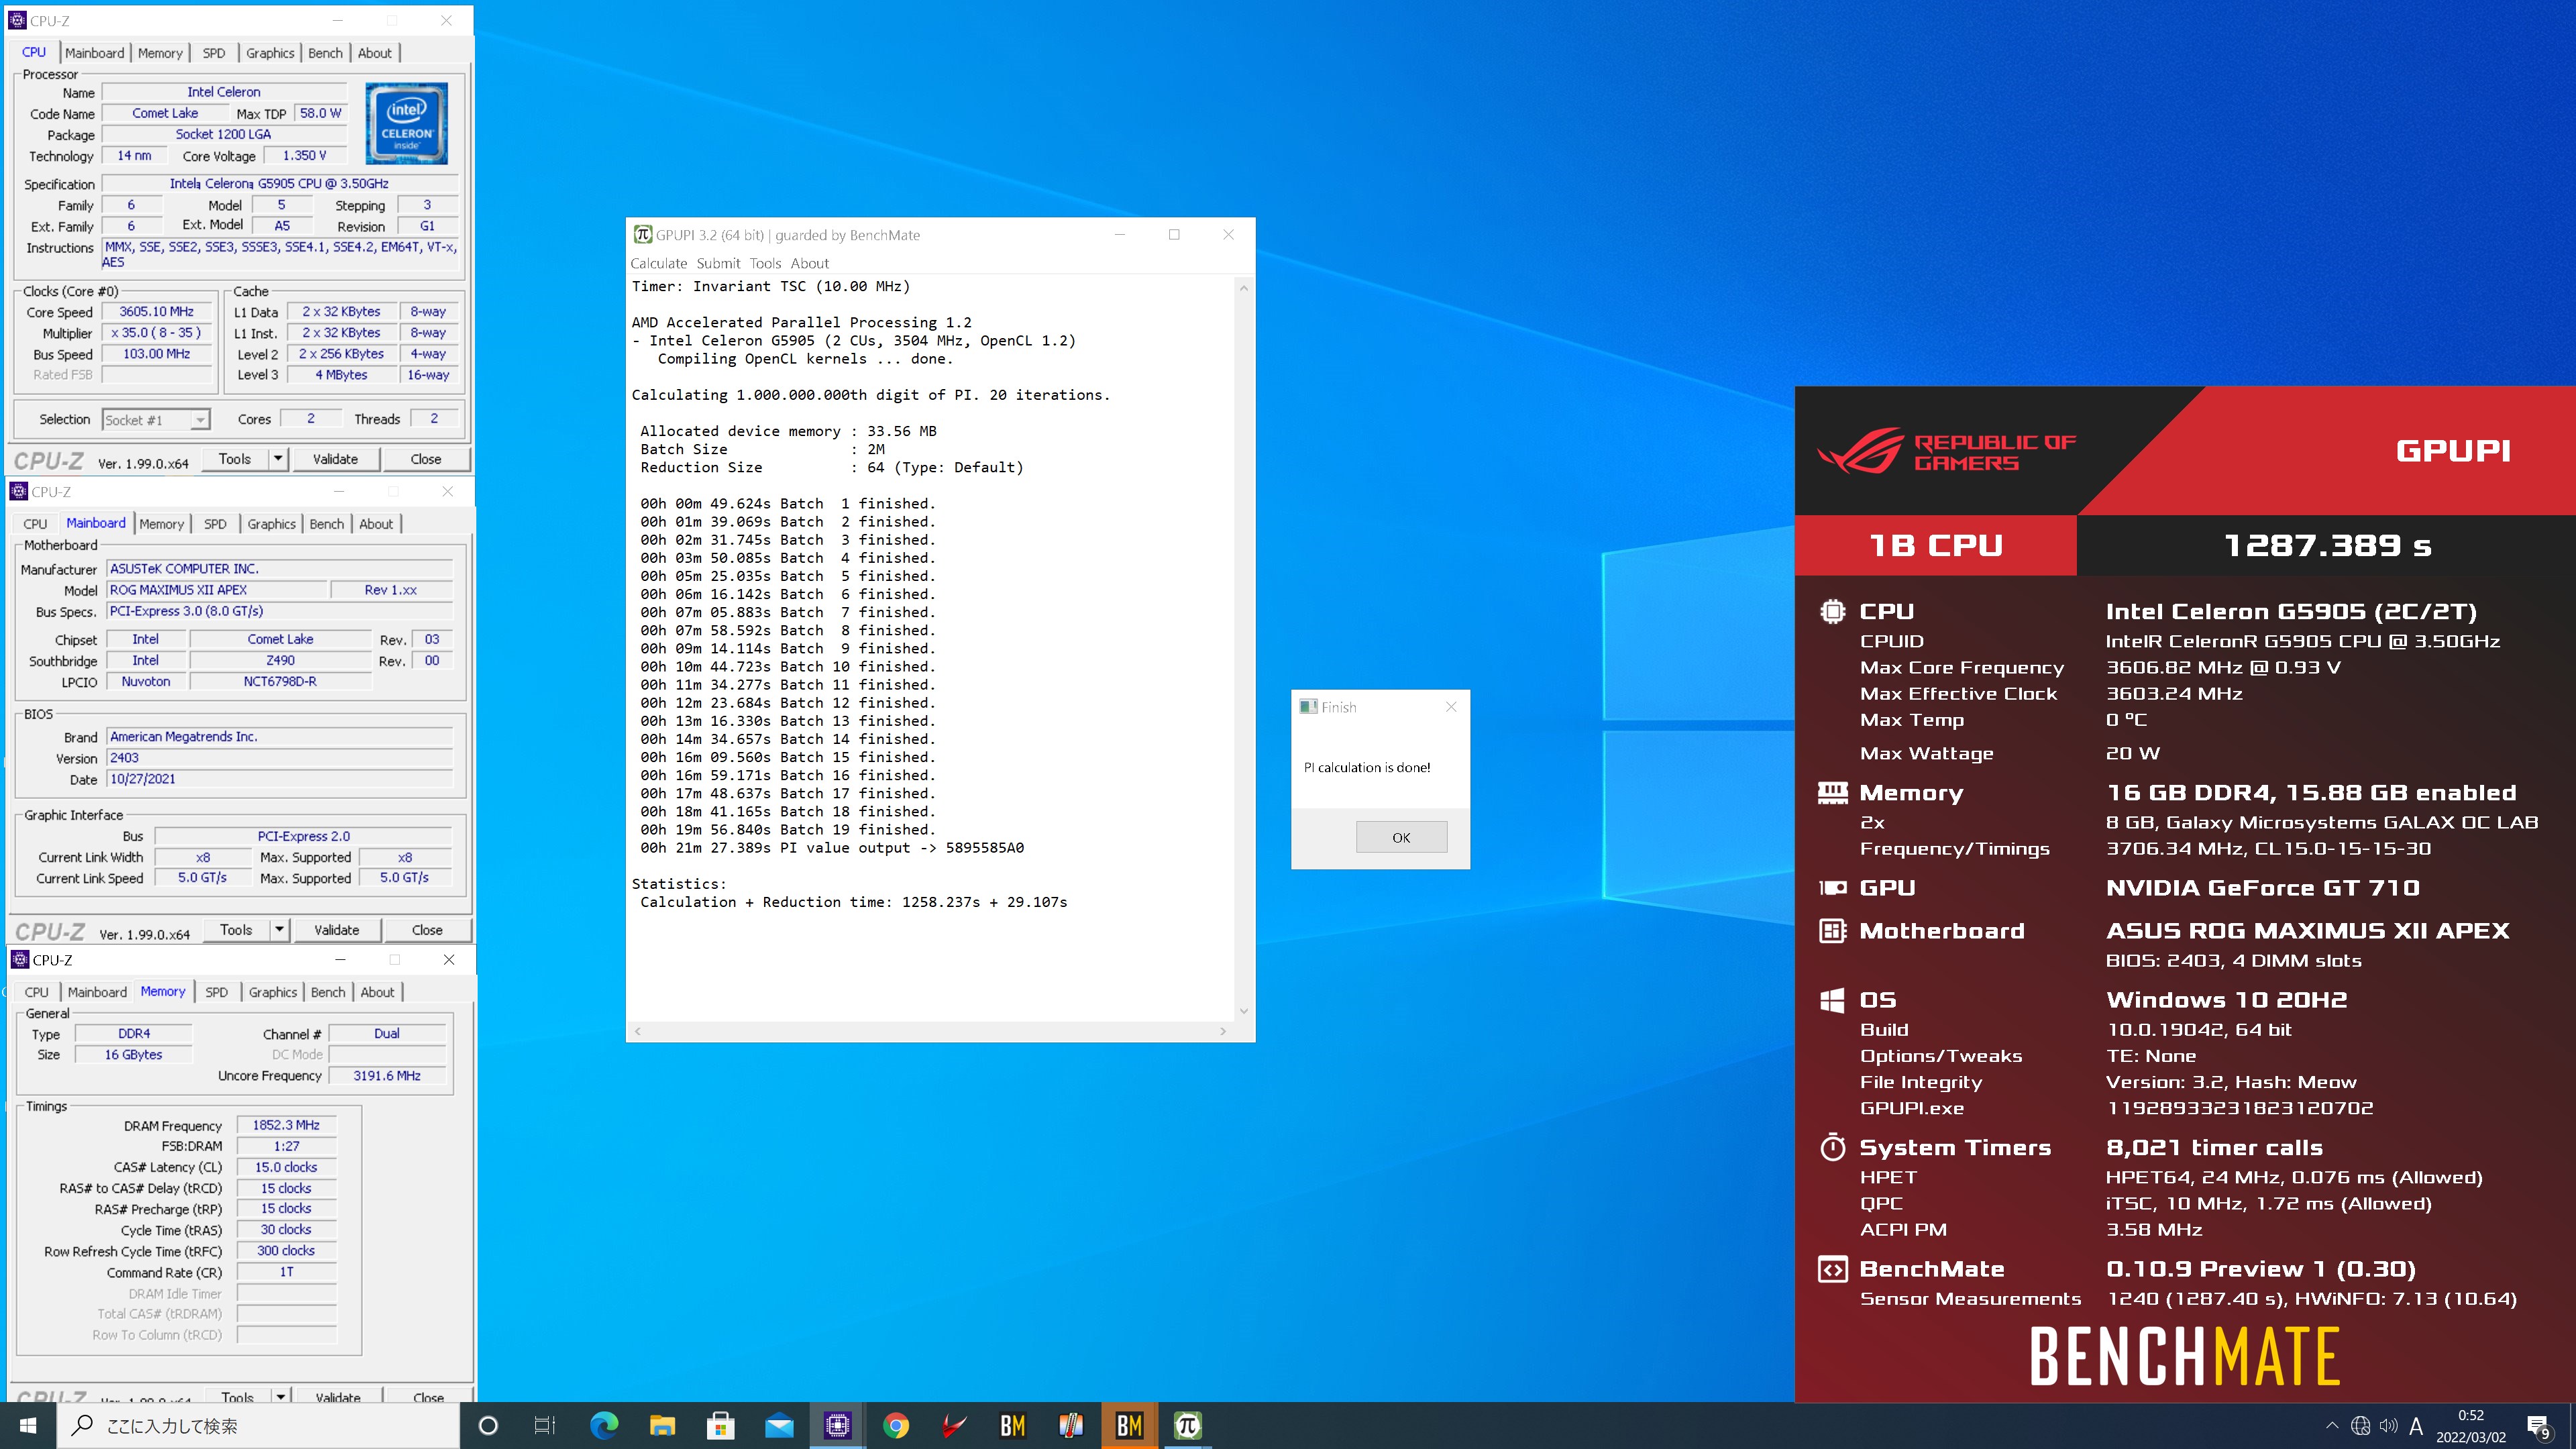Open the Socket #1 selection dropdown

coord(156,420)
